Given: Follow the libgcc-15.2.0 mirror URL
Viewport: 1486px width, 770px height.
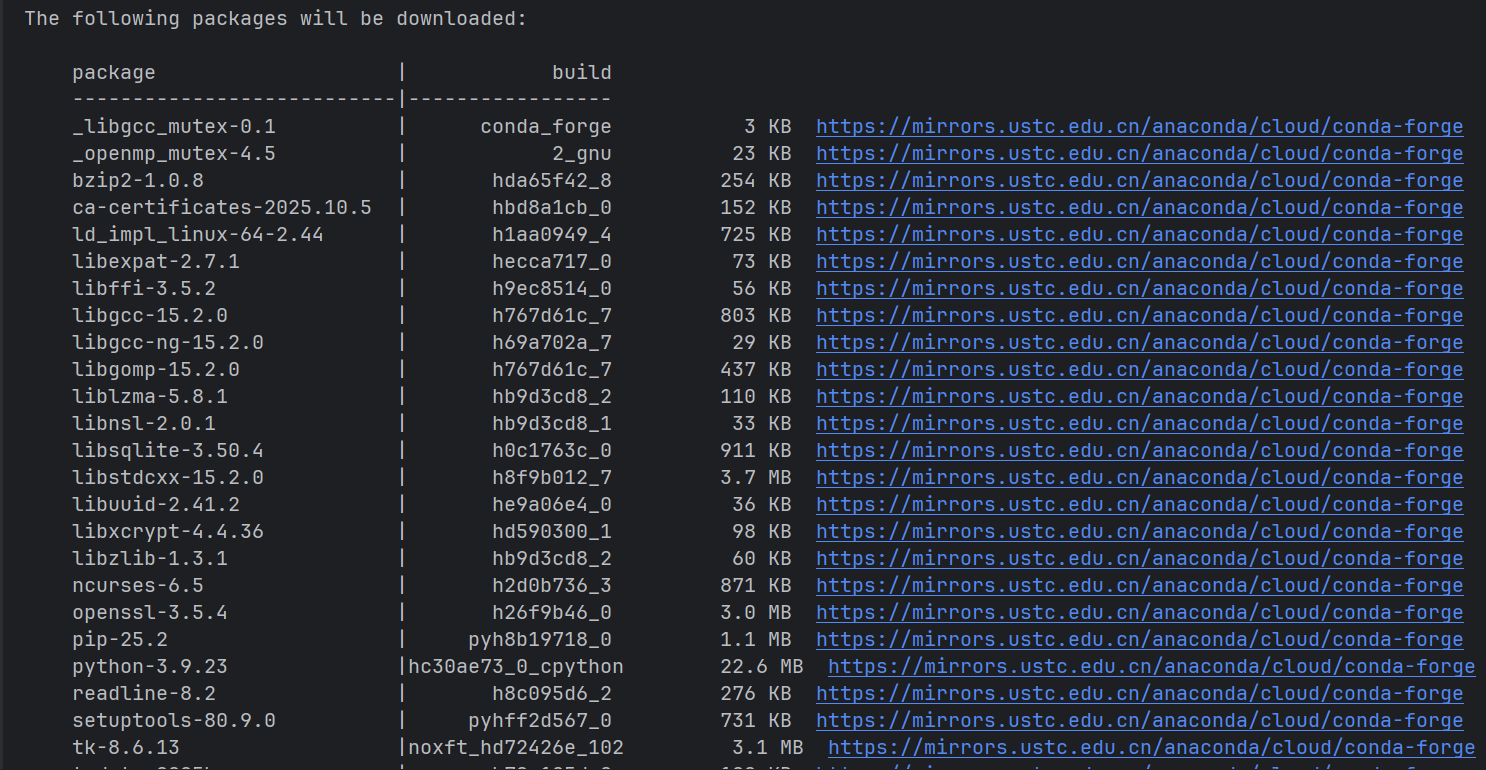Looking at the screenshot, I should pyautogui.click(x=1140, y=316).
